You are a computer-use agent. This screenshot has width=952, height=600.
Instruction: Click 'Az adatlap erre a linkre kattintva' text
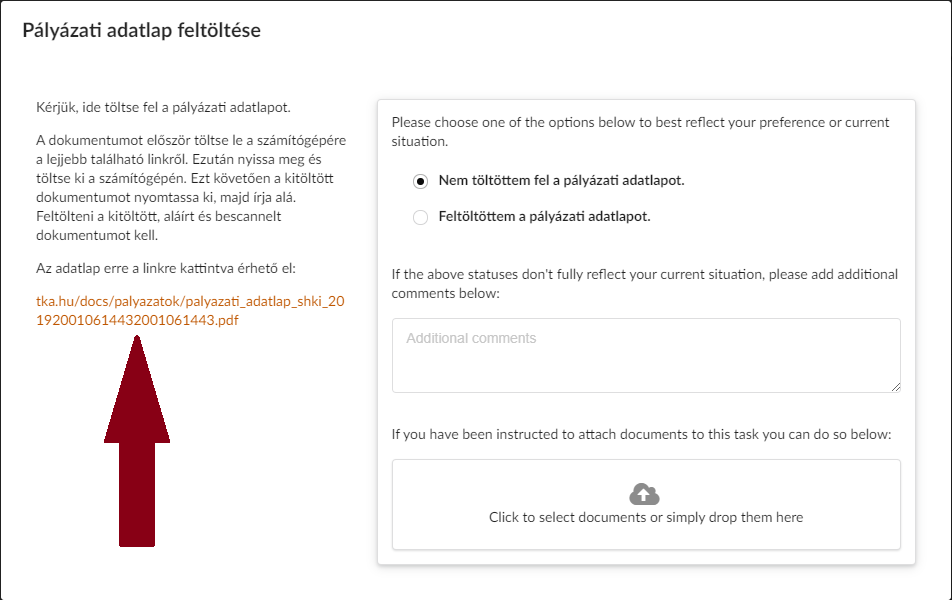pos(166,268)
